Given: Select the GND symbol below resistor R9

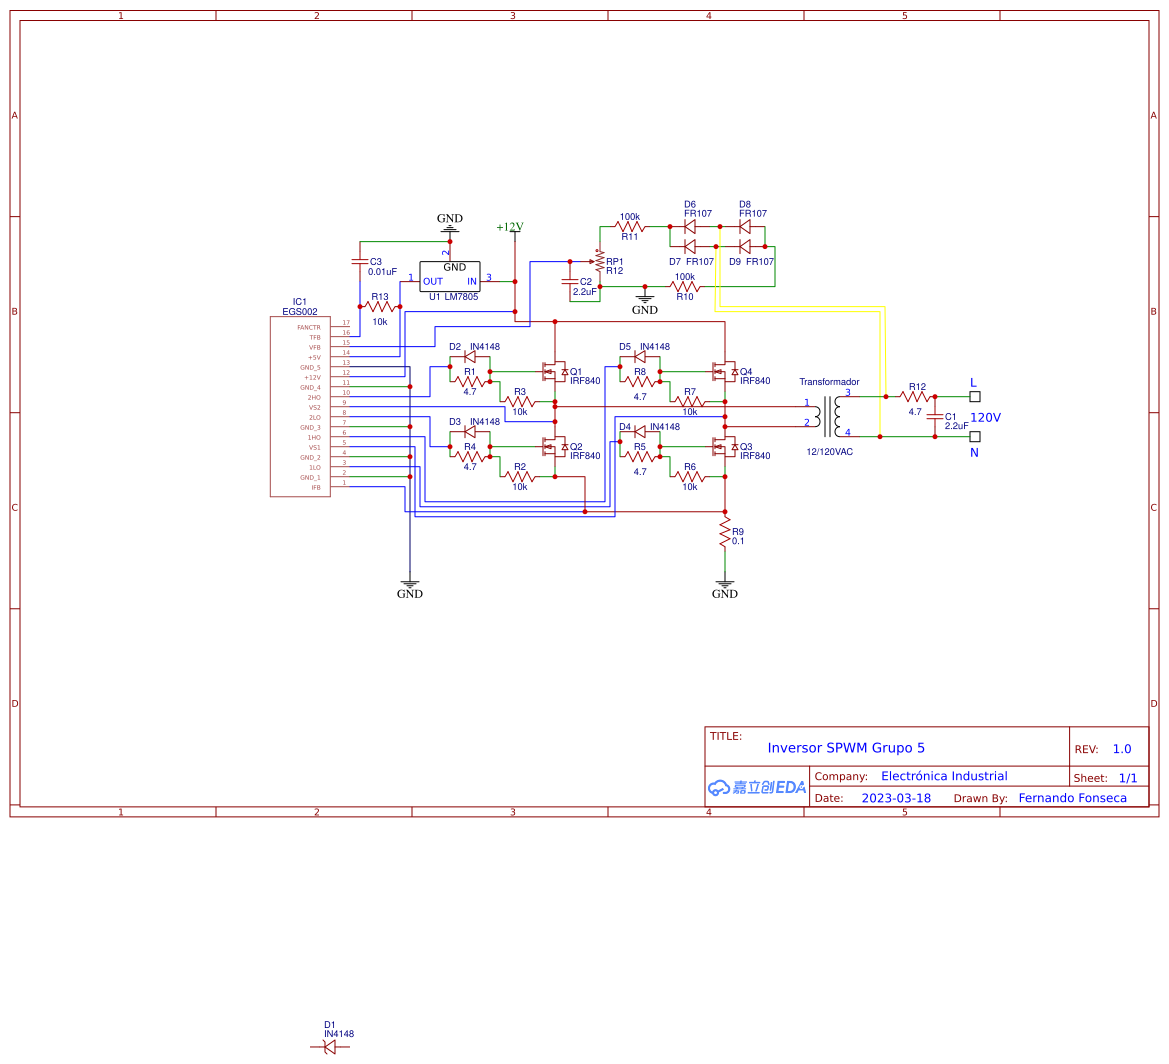Looking at the screenshot, I should (725, 586).
